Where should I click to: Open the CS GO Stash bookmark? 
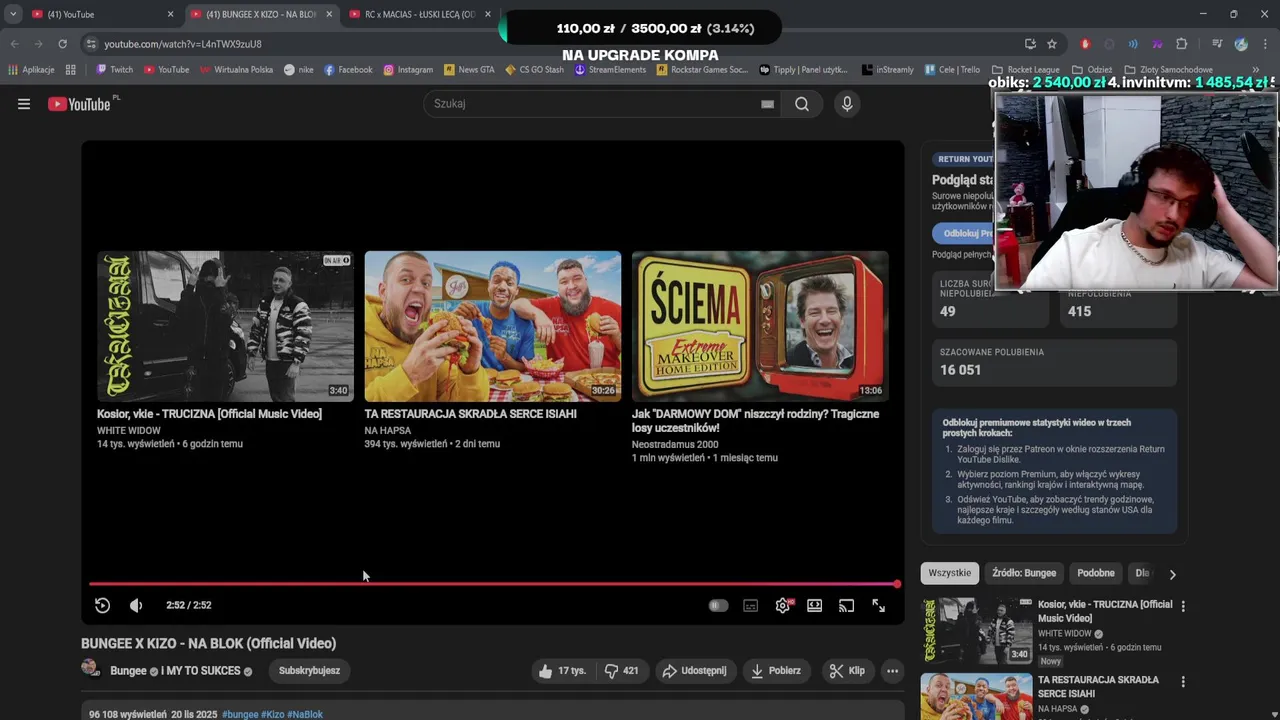tap(535, 70)
